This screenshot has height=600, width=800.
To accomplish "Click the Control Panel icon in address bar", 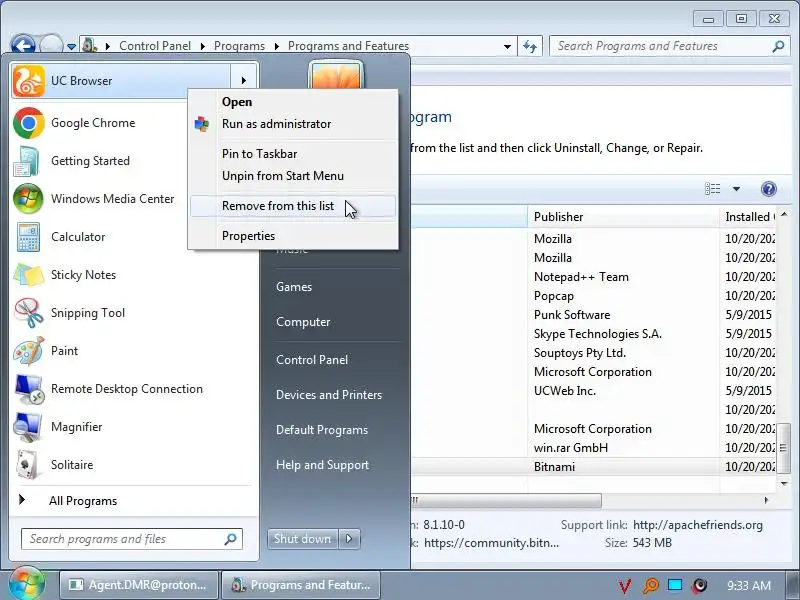I will click(x=90, y=45).
